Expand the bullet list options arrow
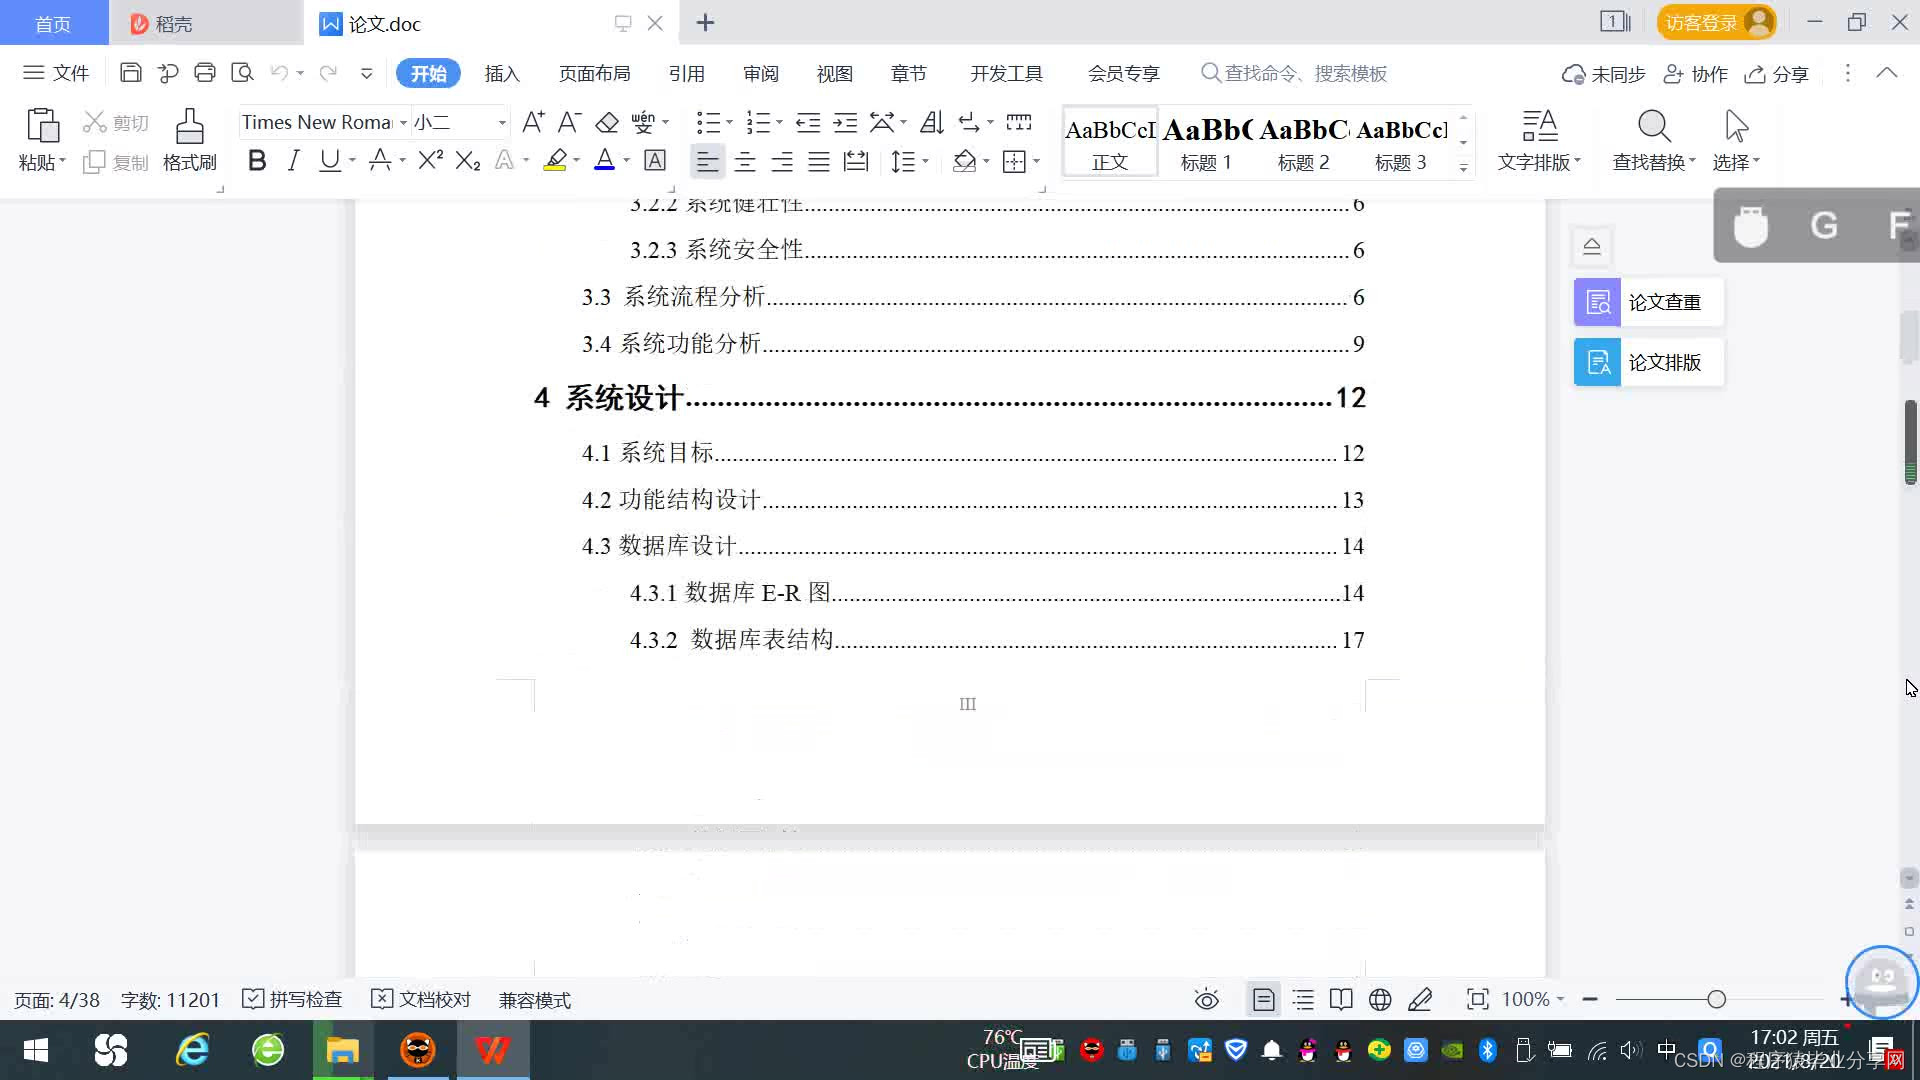 tap(729, 123)
